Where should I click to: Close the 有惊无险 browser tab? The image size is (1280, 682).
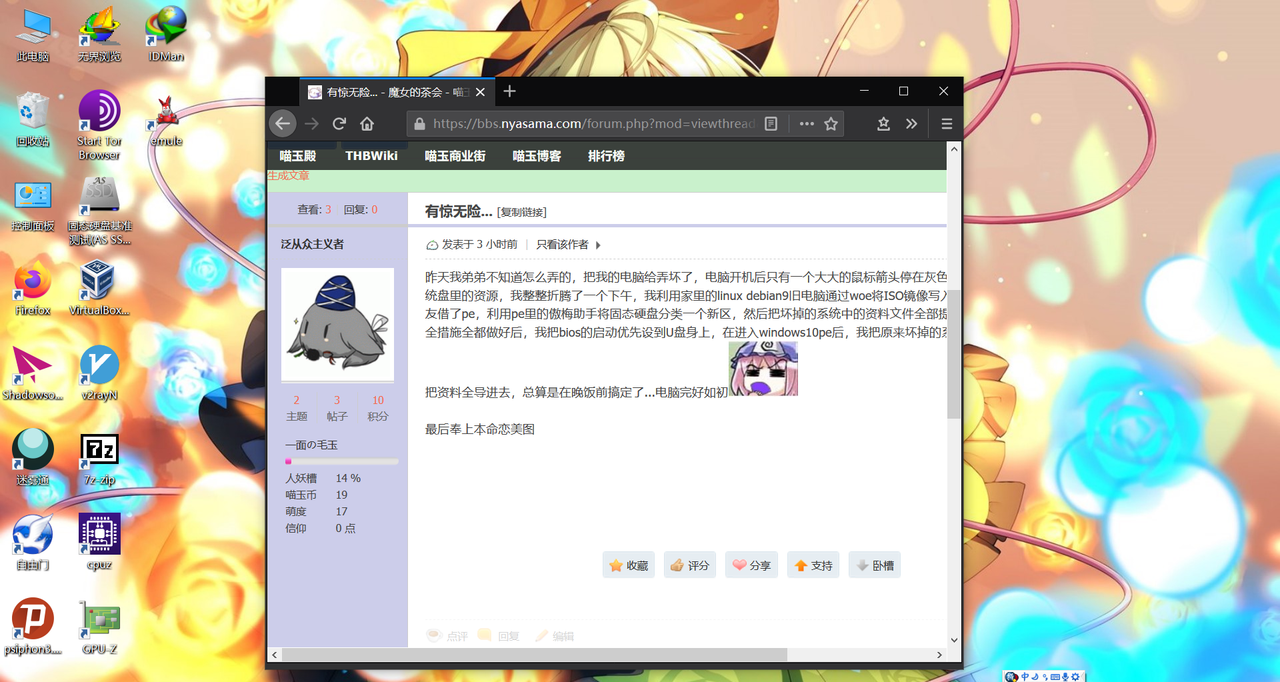coord(480,92)
